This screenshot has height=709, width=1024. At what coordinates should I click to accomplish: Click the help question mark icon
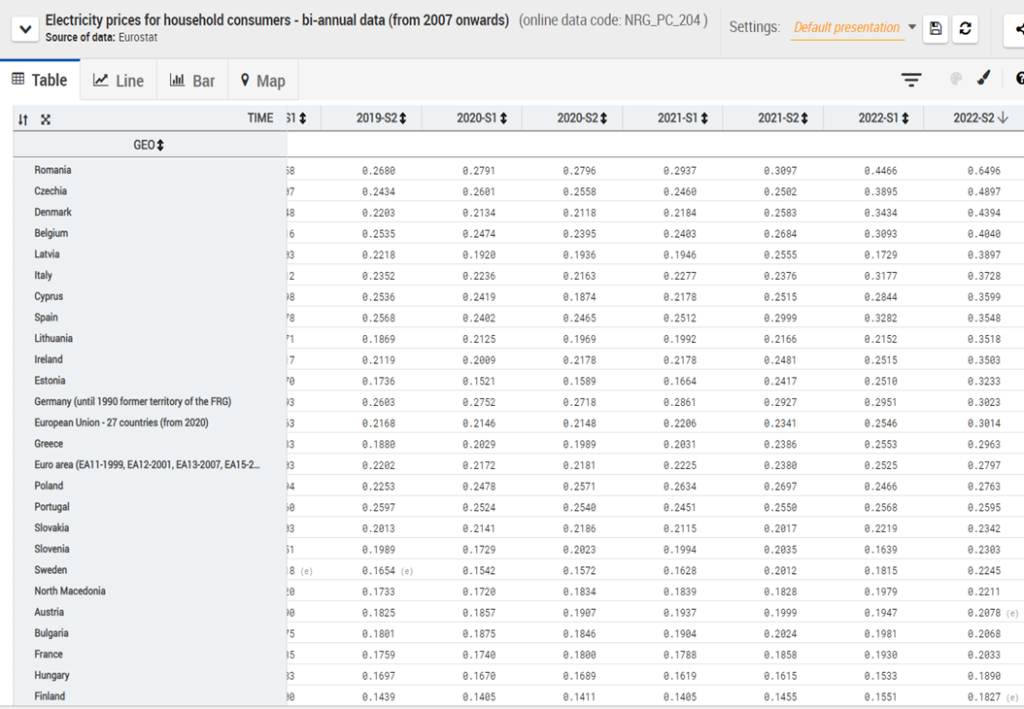(1019, 79)
